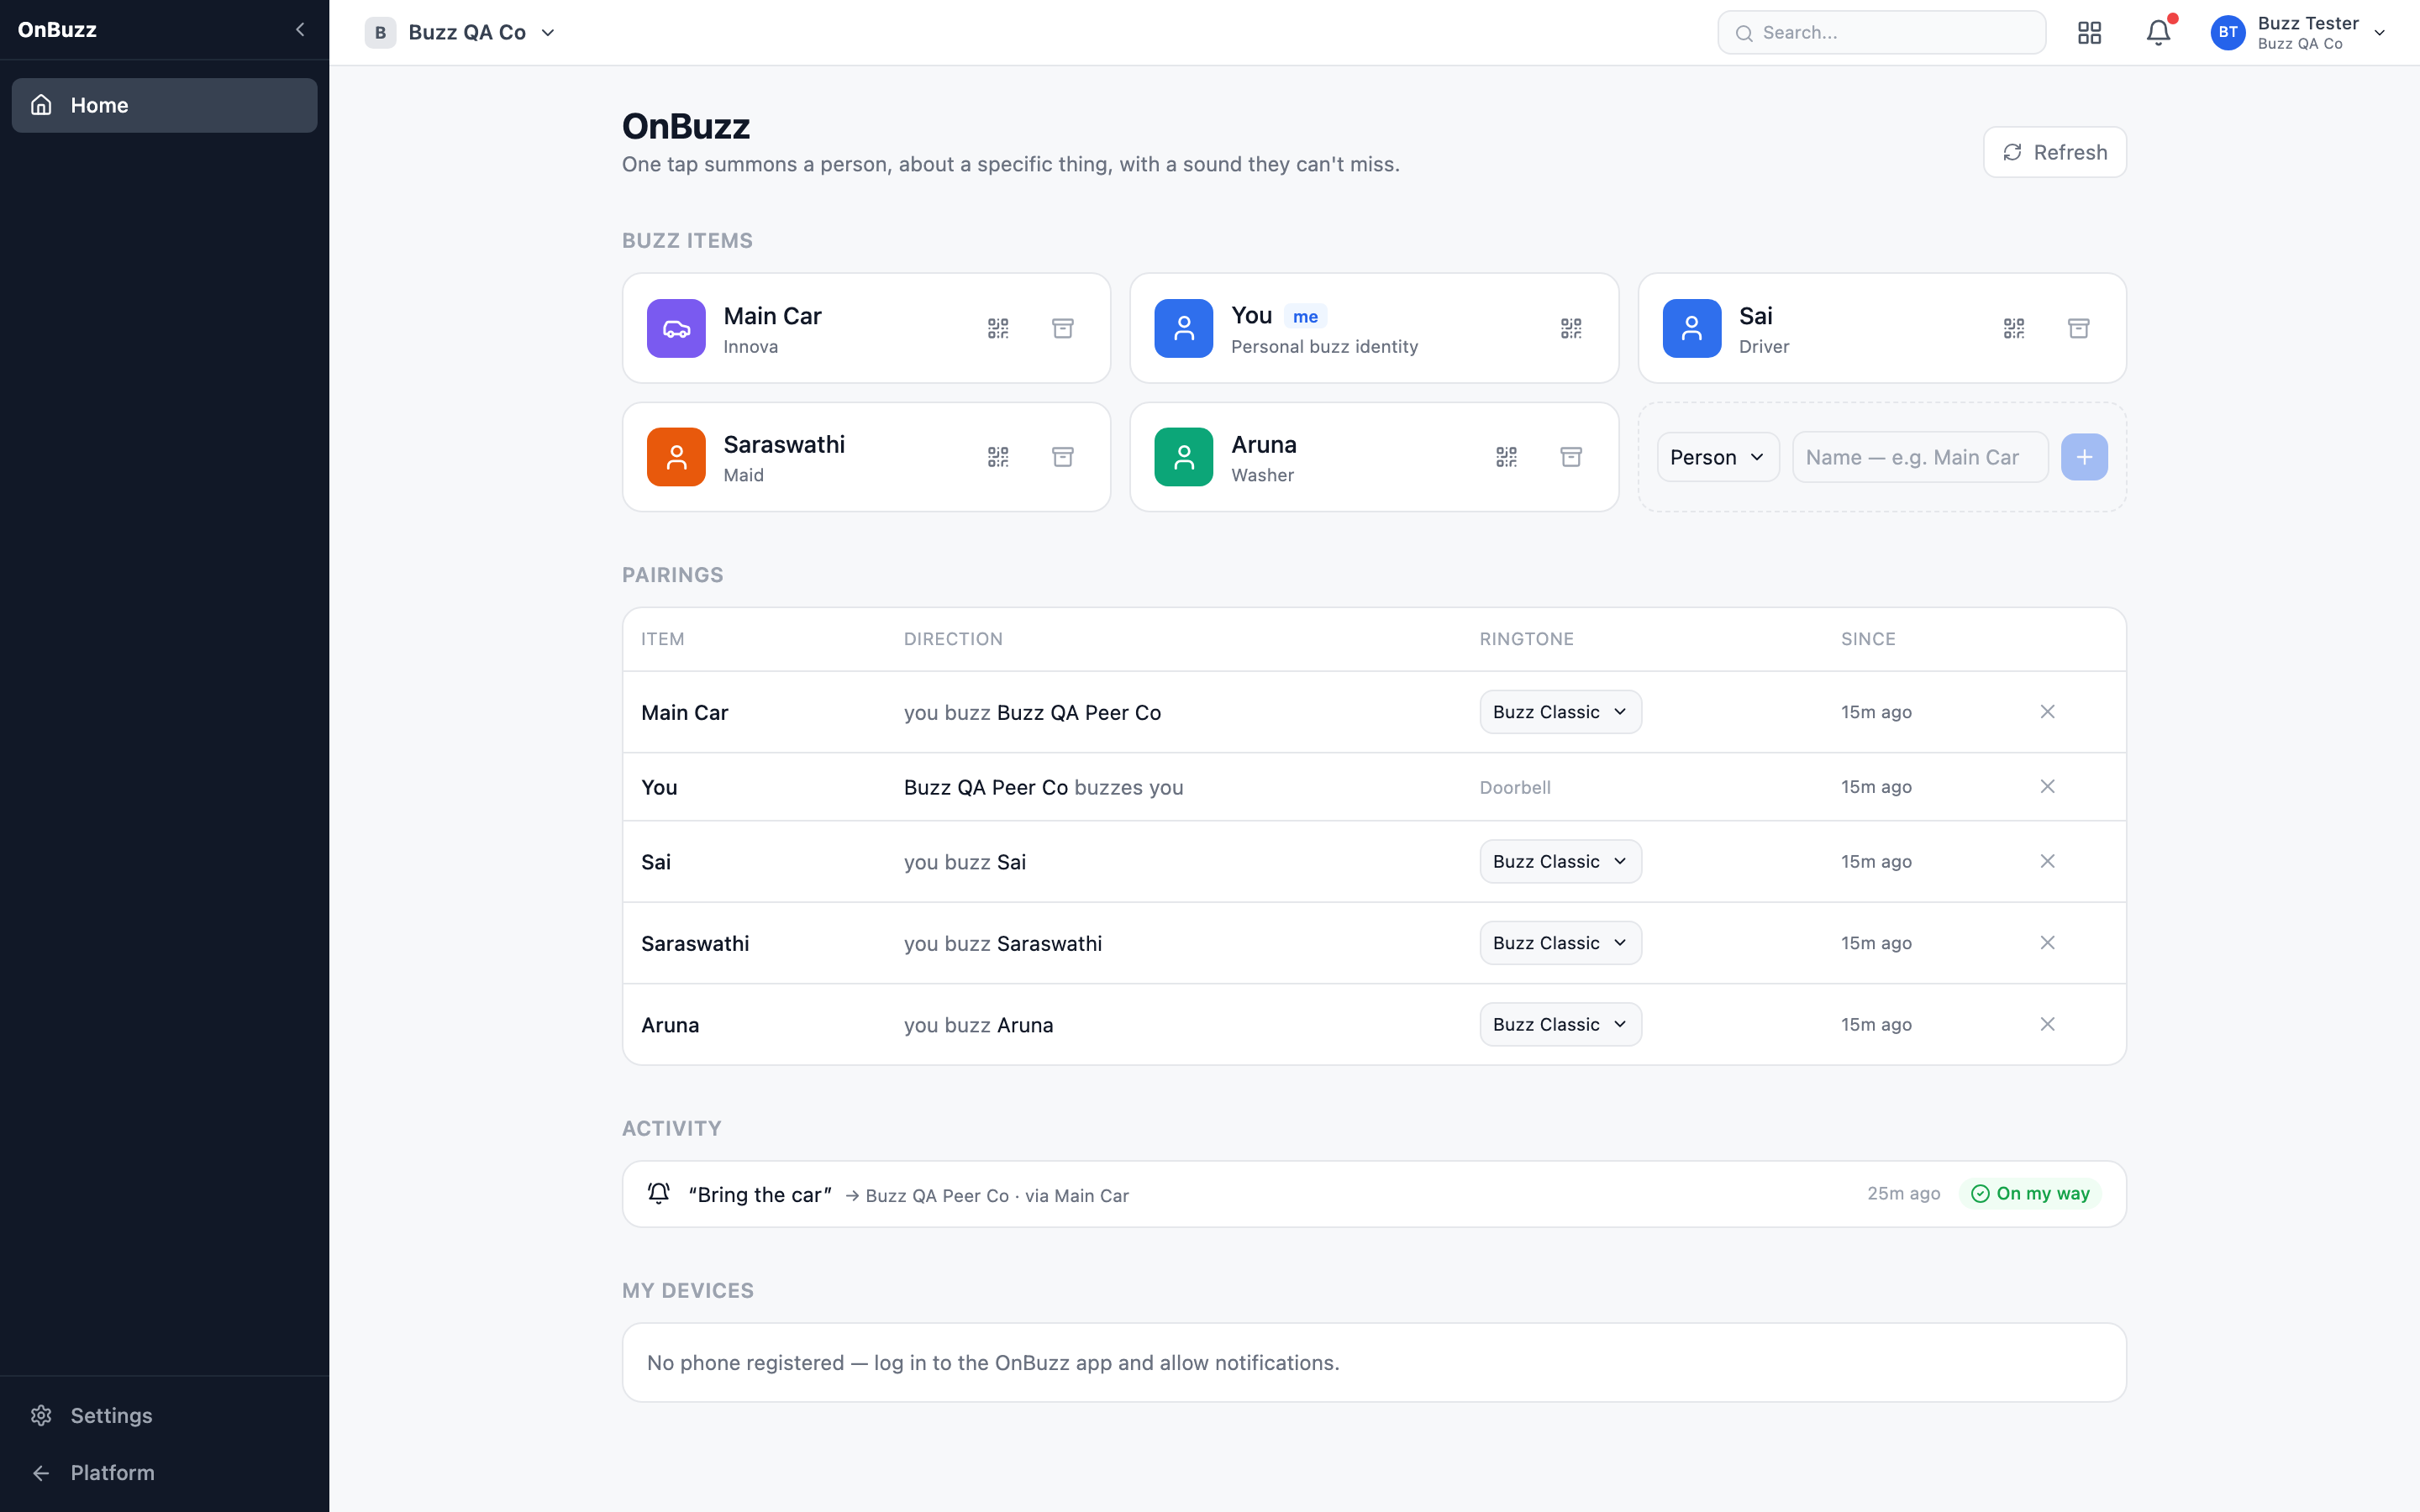Image resolution: width=2420 pixels, height=1512 pixels.
Task: Open Saraswathi ringtone dropdown
Action: (x=1560, y=943)
